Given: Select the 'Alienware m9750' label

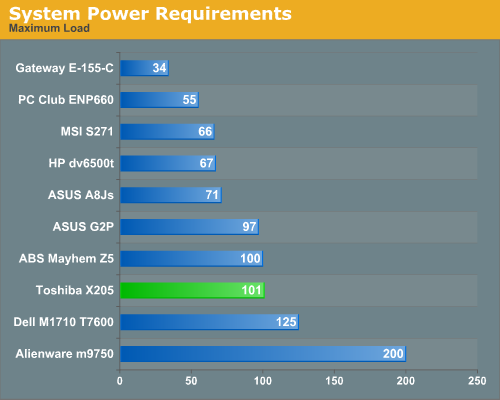Looking at the screenshot, I should coord(64,354).
